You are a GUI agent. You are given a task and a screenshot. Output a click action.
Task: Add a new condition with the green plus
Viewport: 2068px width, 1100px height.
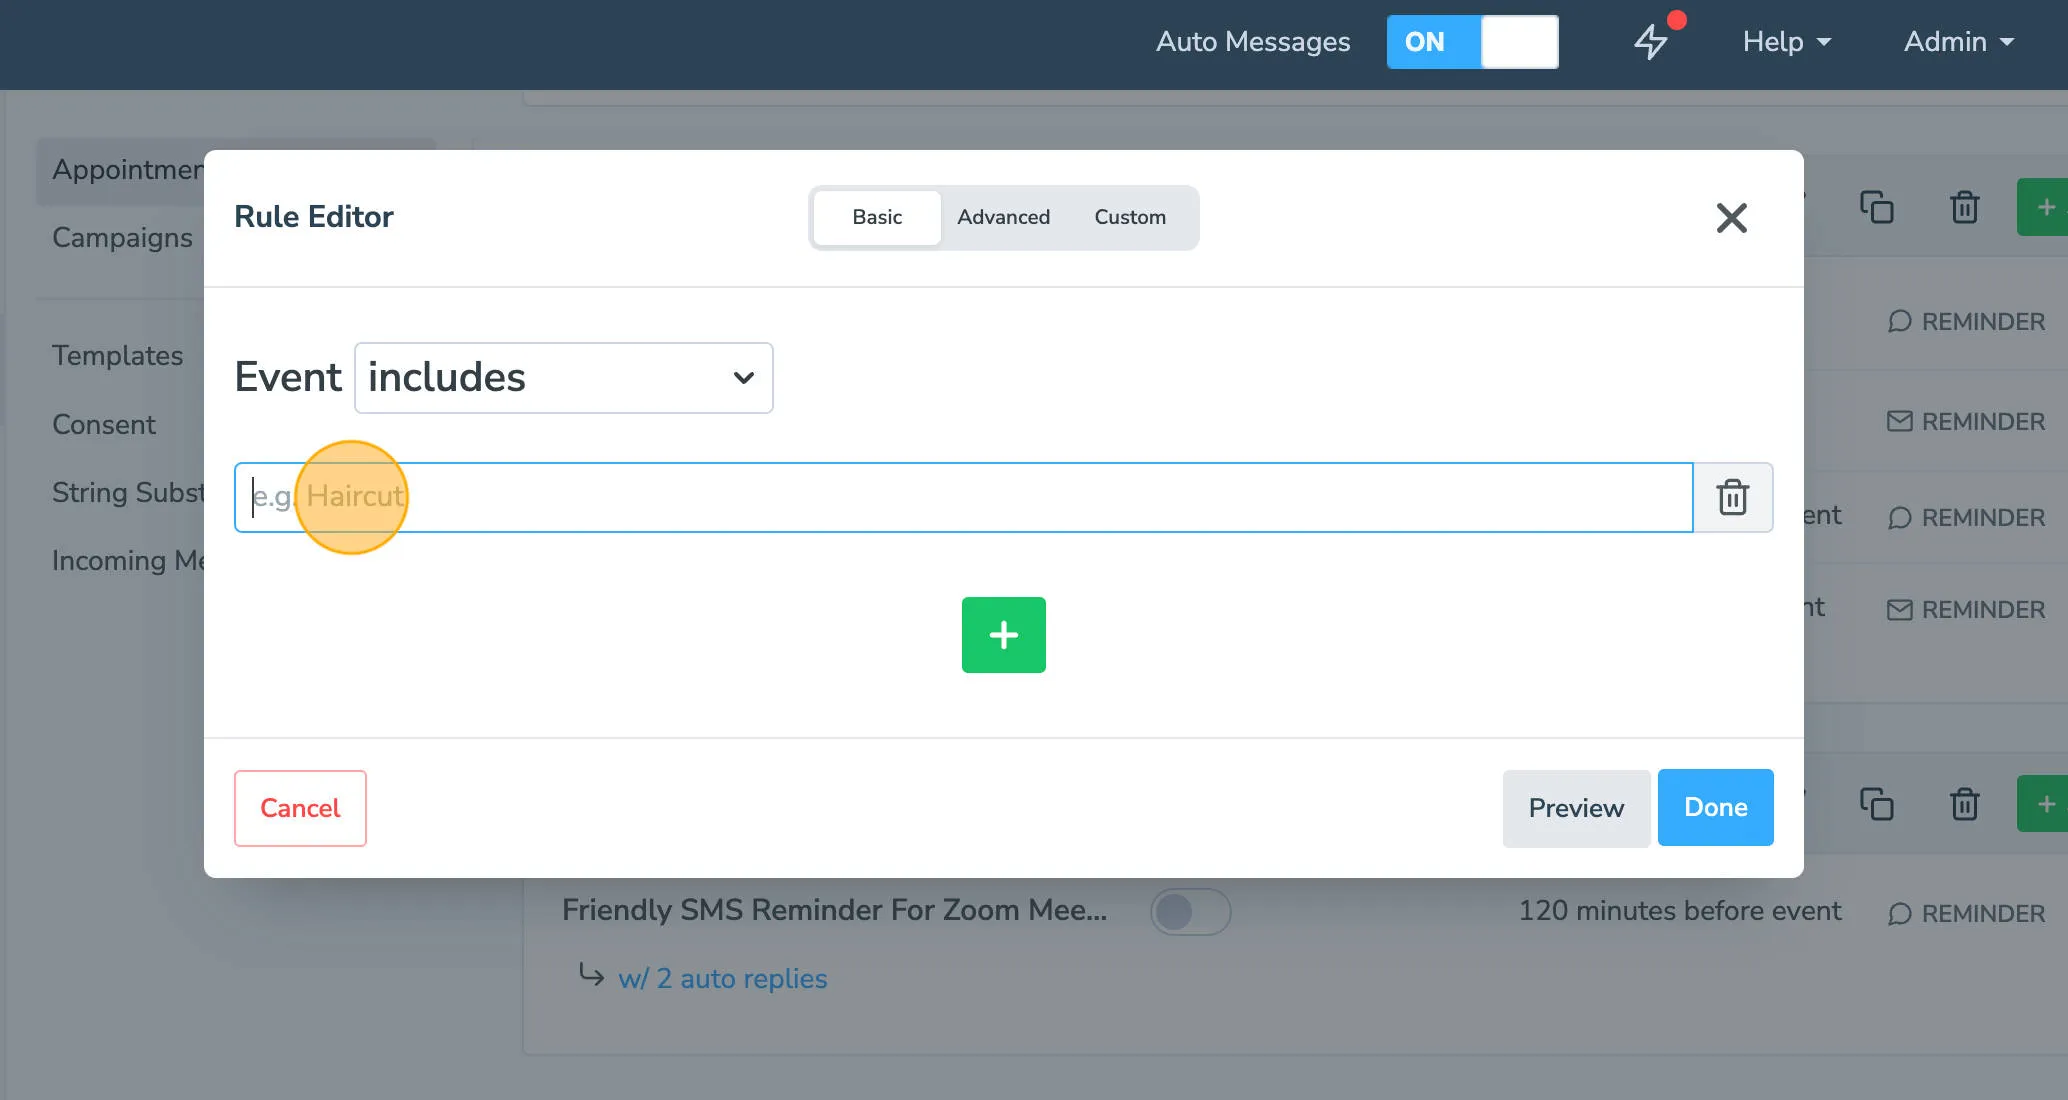coord(1003,634)
